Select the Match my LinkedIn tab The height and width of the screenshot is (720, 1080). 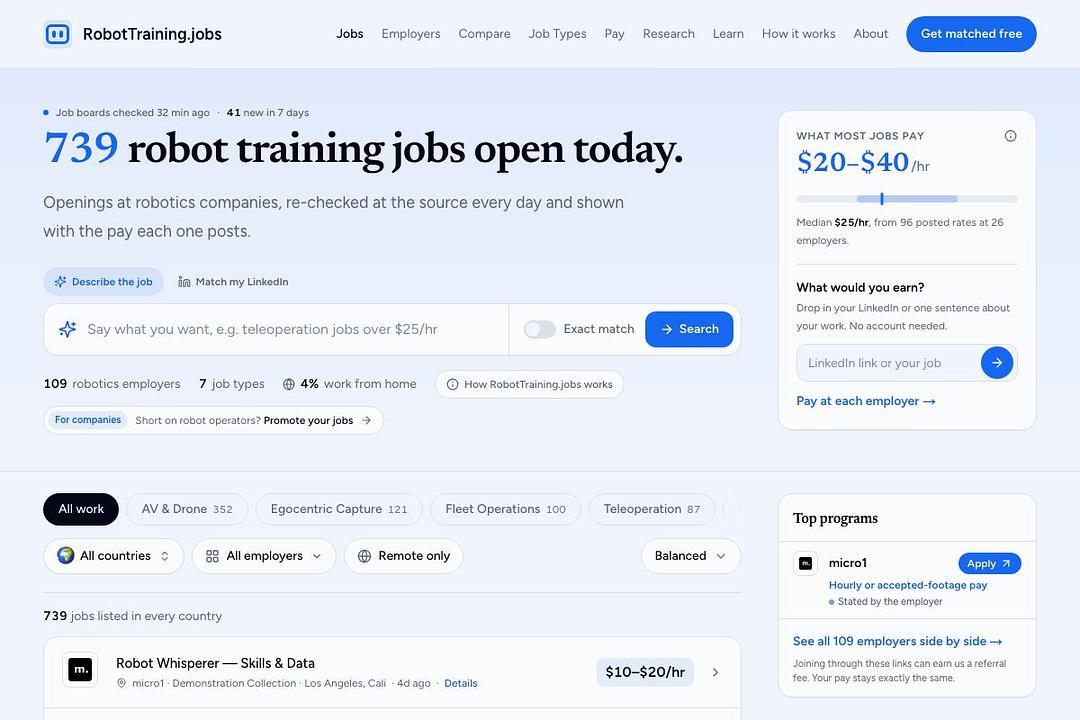pyautogui.click(x=233, y=282)
